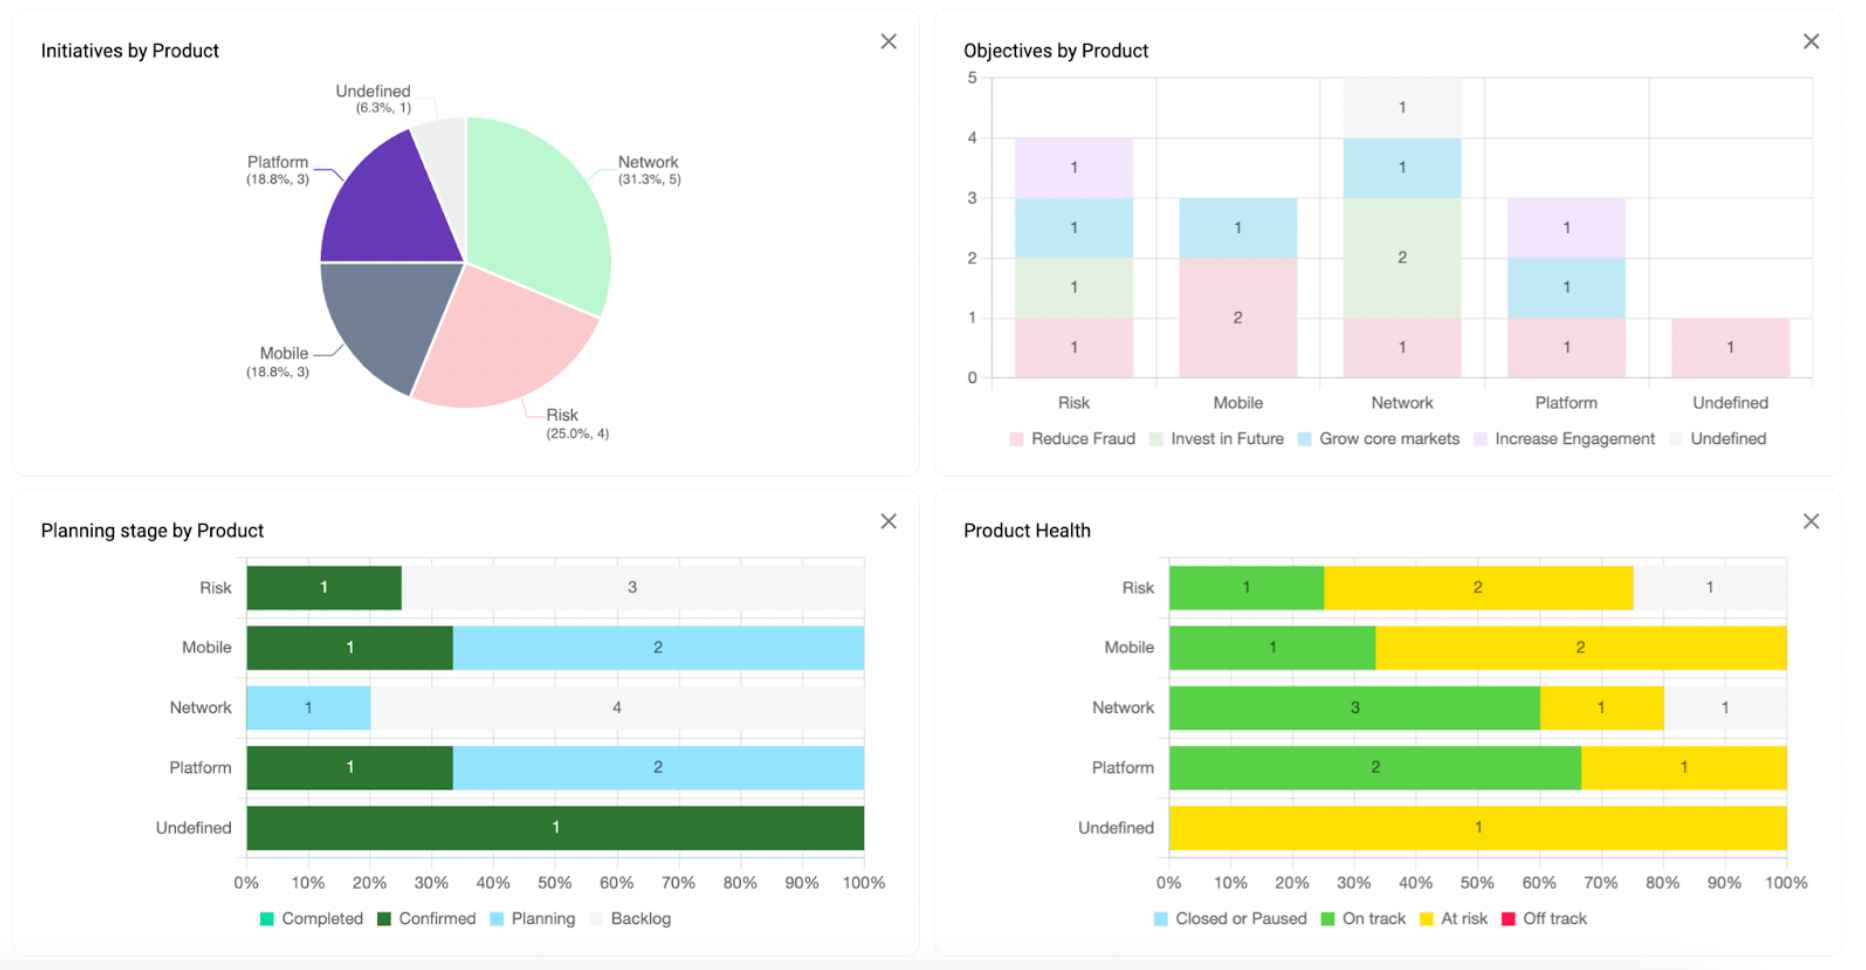Toggle Undefined legend in Objectives chart
This screenshot has width=1866, height=970.
1718,439
